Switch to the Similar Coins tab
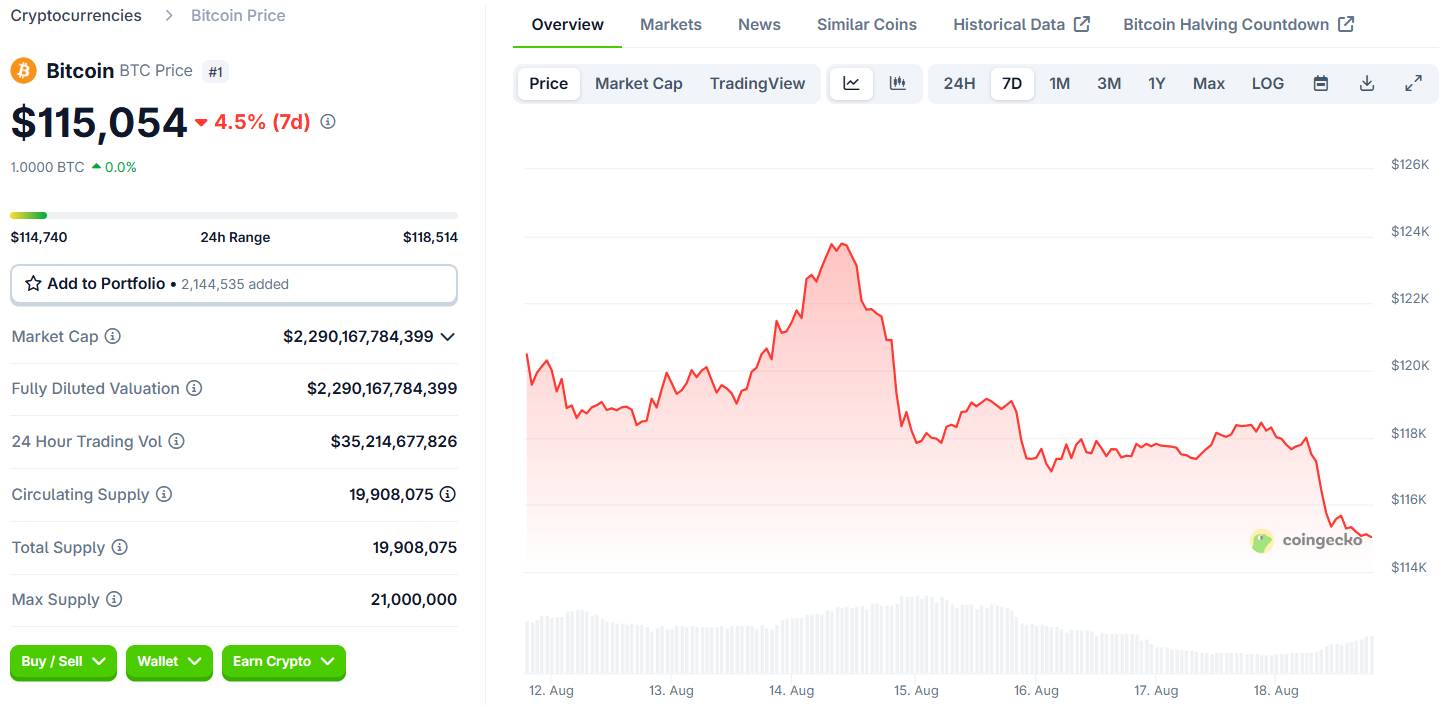Viewport: 1442px width, 705px height. pos(867,24)
